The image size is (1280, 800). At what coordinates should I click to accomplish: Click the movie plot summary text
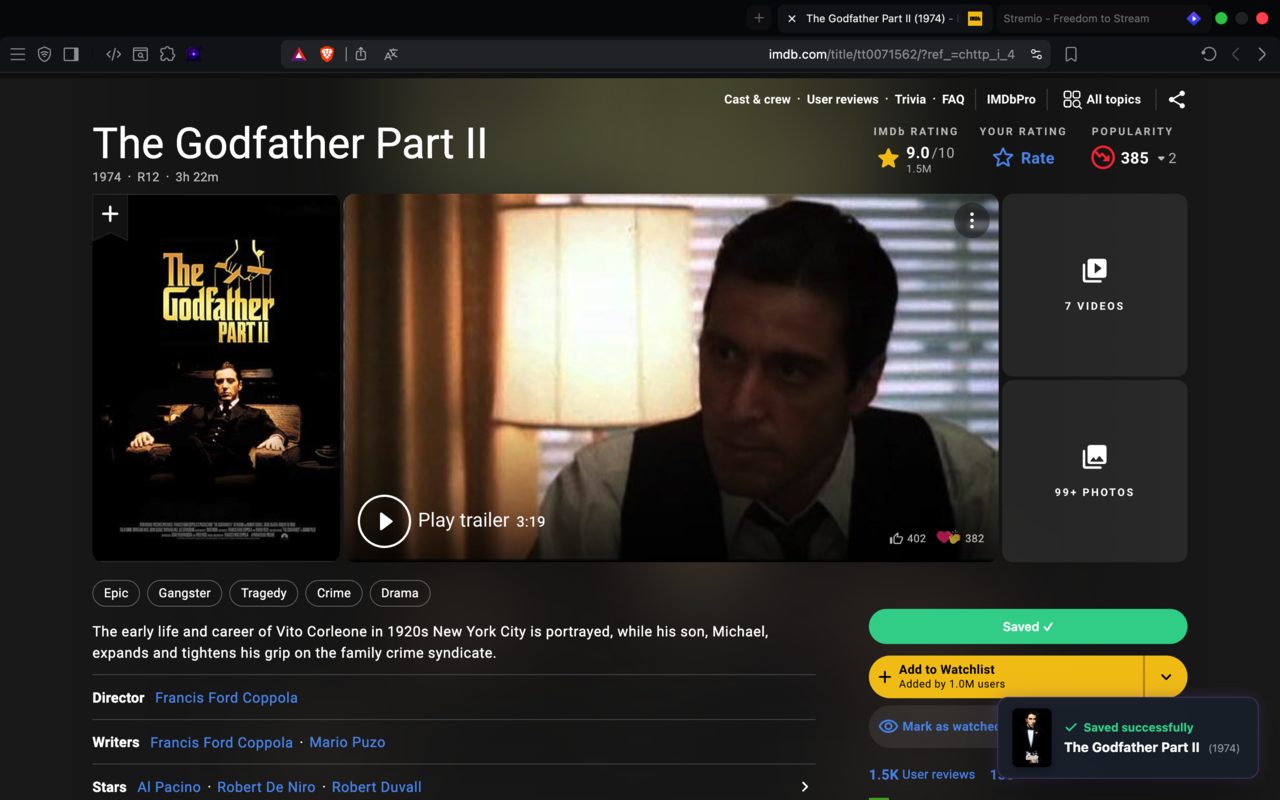(430, 642)
